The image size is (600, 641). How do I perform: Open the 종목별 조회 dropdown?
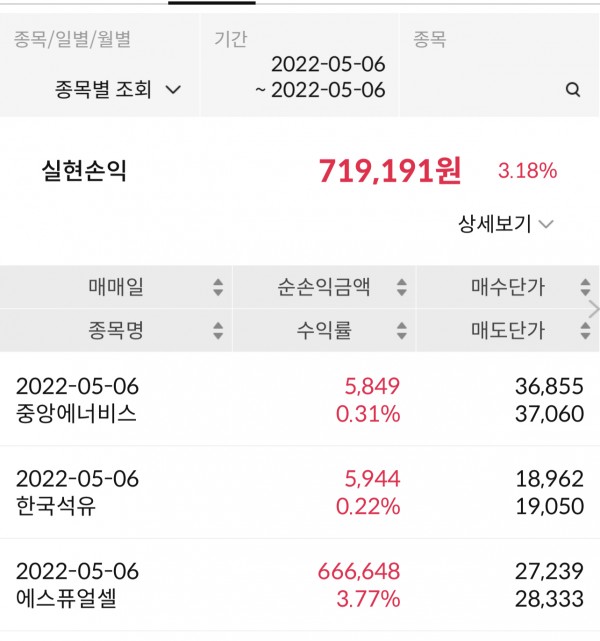(118, 90)
